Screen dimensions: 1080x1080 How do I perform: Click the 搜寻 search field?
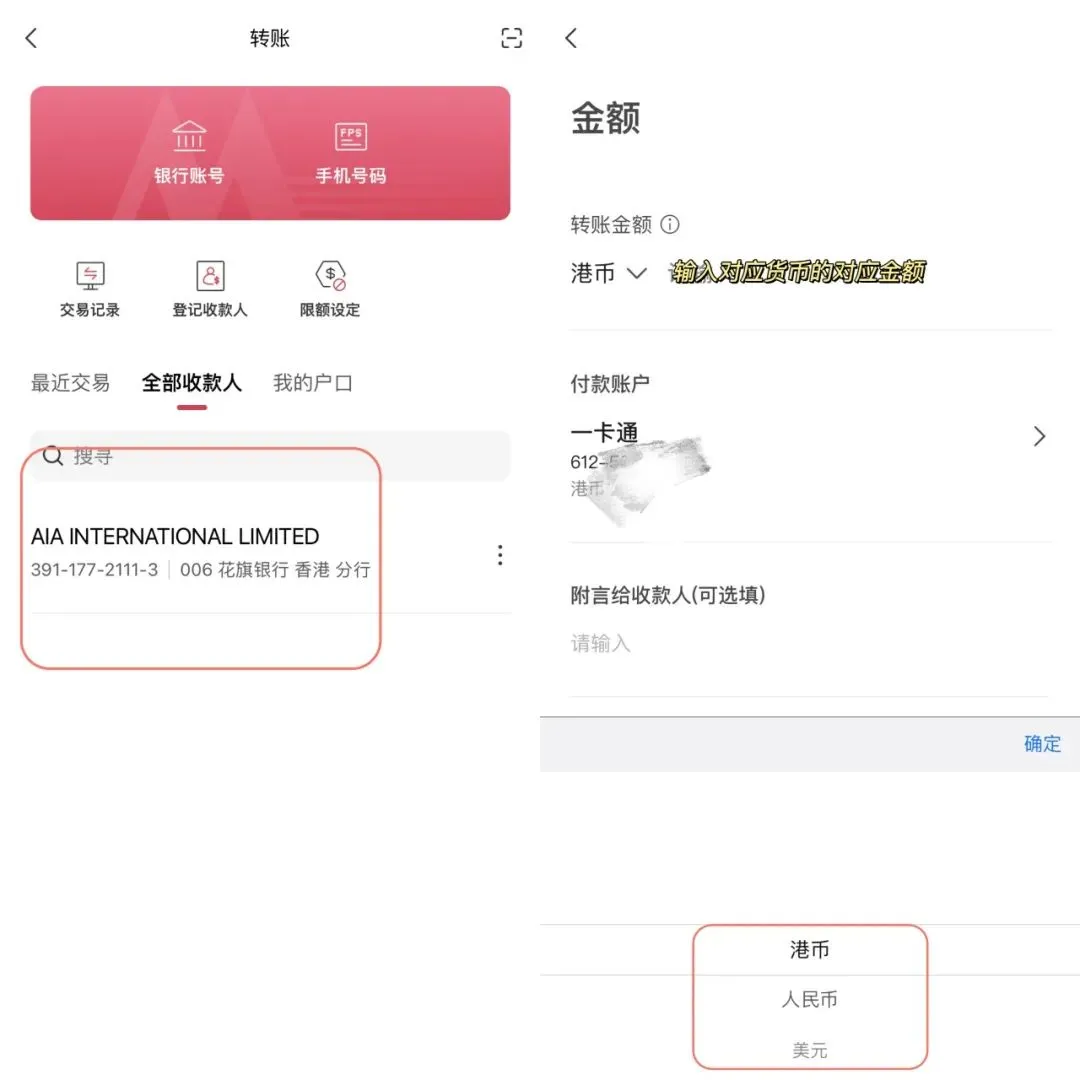click(x=270, y=456)
